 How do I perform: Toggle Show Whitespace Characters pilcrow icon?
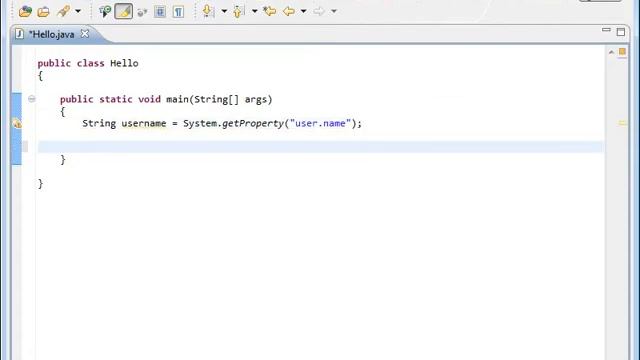tap(178, 11)
